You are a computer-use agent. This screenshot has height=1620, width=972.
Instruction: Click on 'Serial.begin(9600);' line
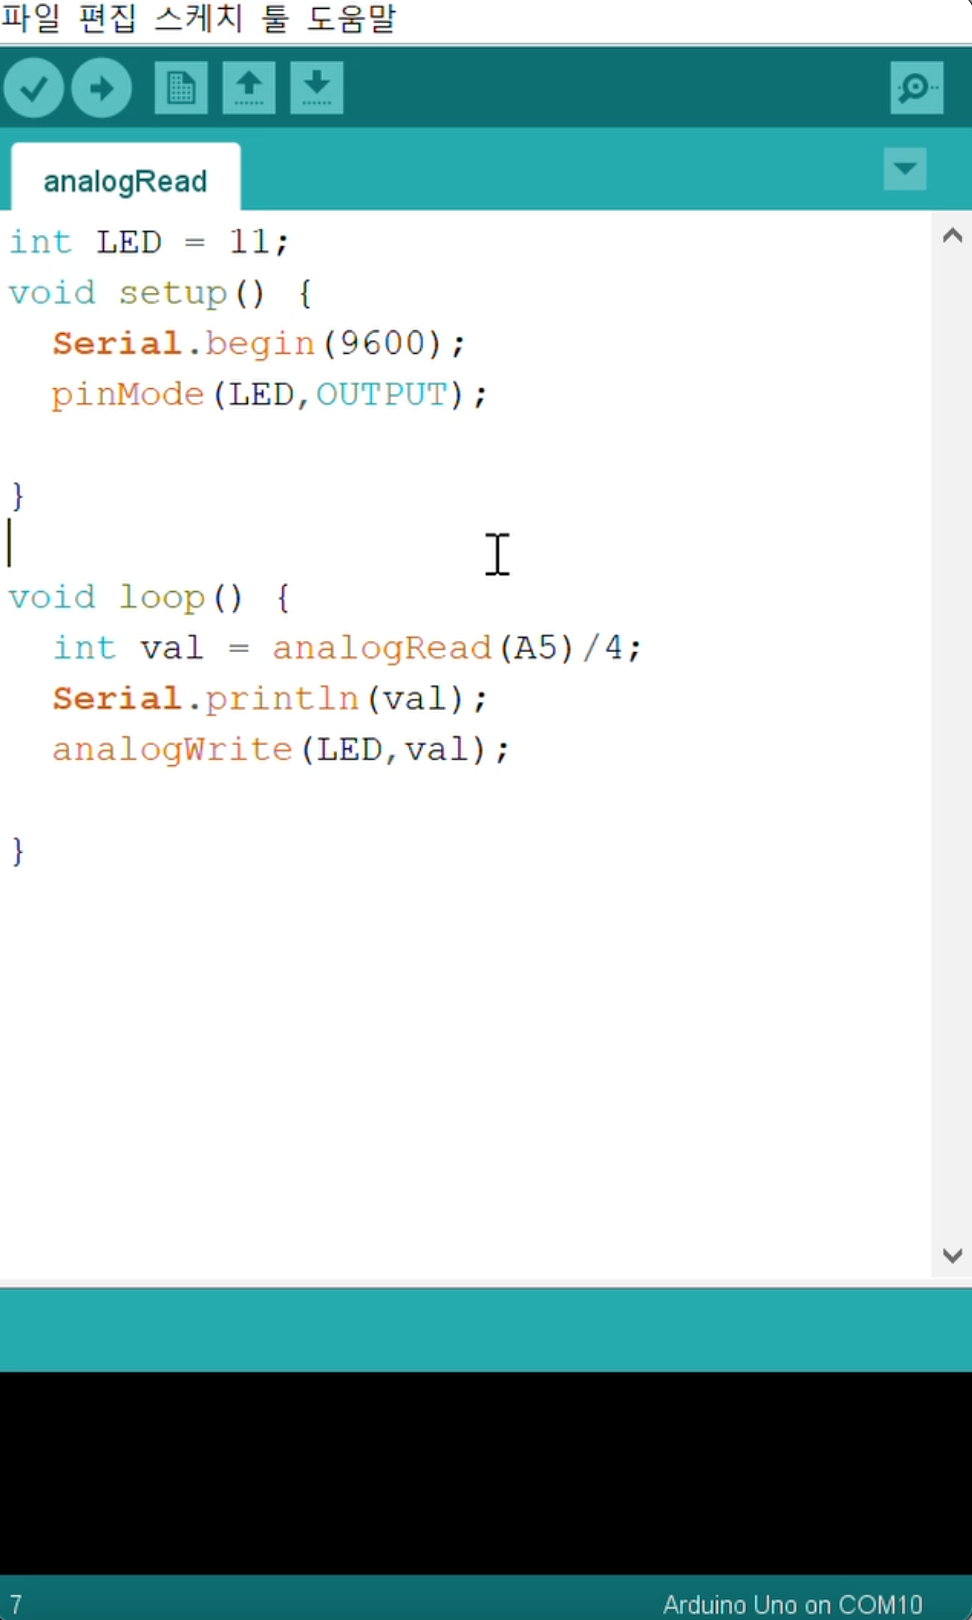(x=259, y=344)
